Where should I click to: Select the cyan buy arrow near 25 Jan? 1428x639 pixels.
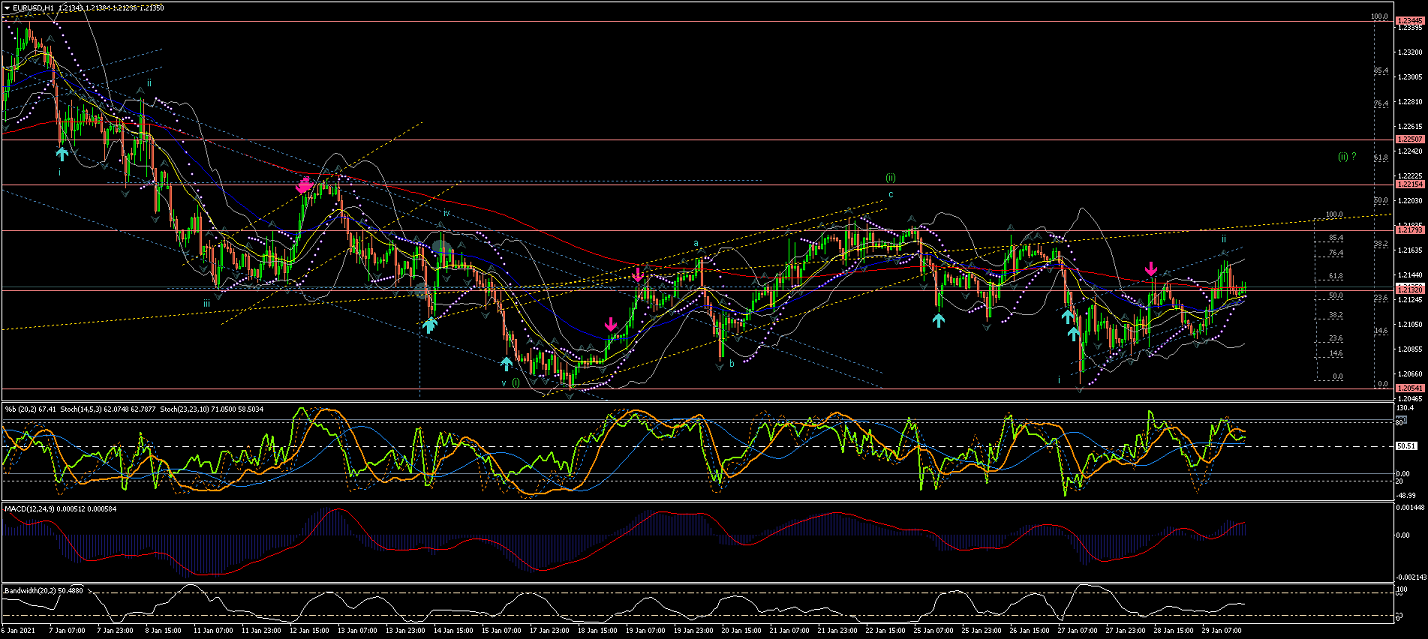(x=938, y=320)
